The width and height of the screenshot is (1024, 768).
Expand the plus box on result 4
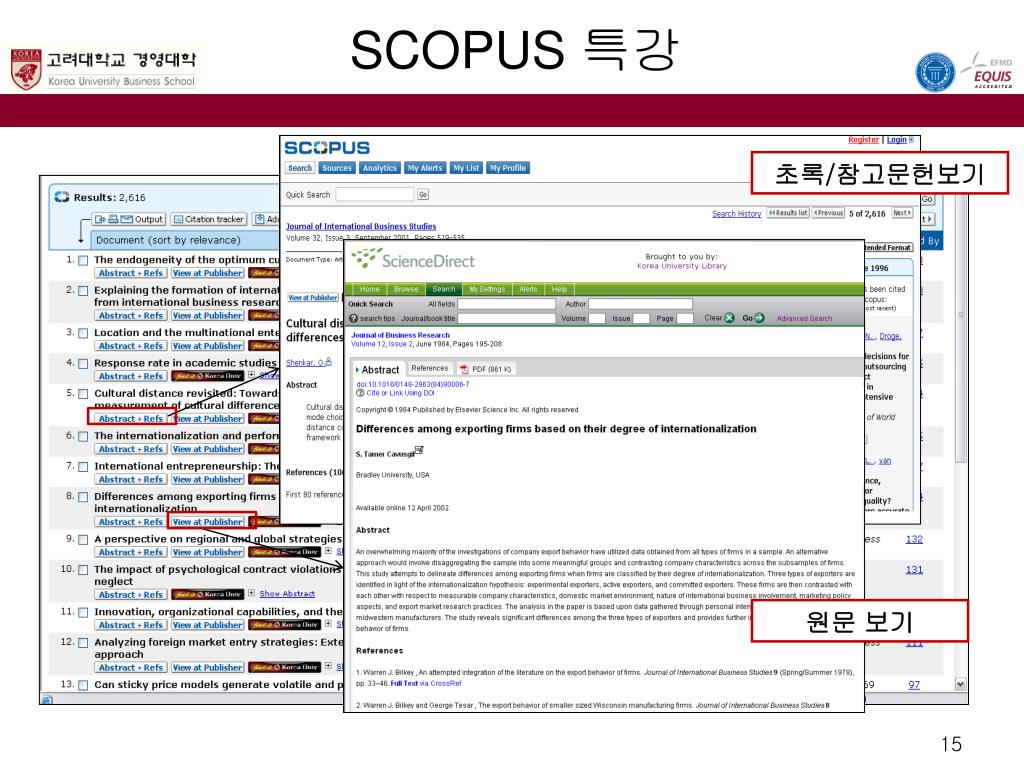[251, 375]
